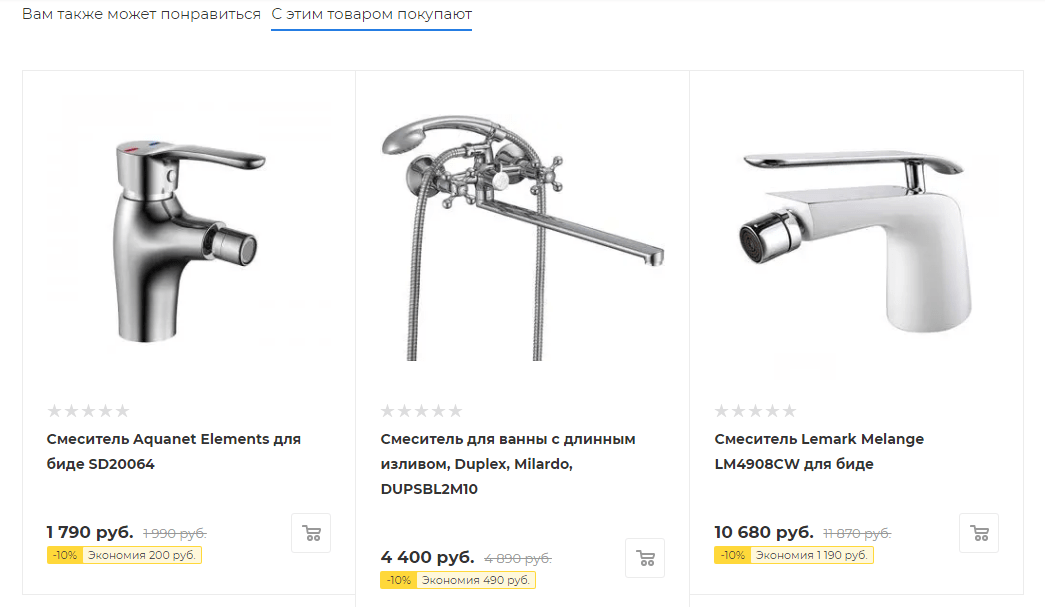Select 'С этим товаром покупают' tab
1045x607 pixels.
(371, 15)
